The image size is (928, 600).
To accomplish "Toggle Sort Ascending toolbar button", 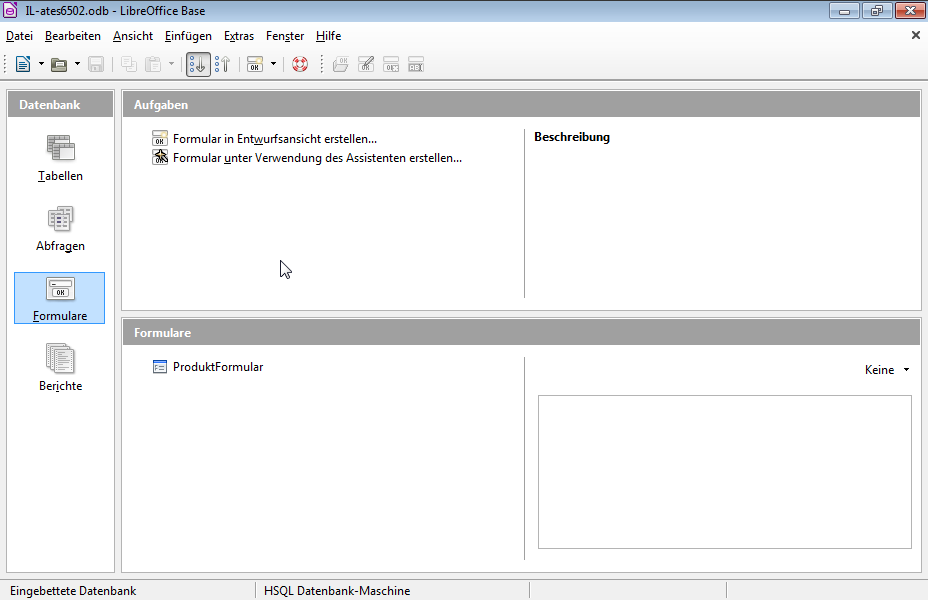I will (x=198, y=64).
